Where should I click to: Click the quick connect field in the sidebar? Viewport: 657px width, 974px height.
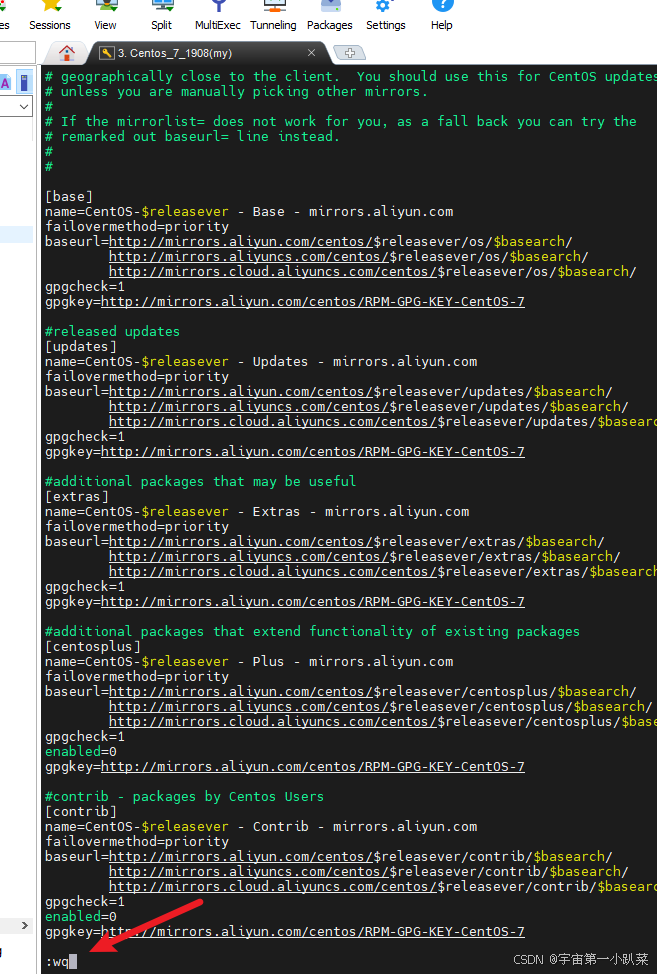coord(17,53)
